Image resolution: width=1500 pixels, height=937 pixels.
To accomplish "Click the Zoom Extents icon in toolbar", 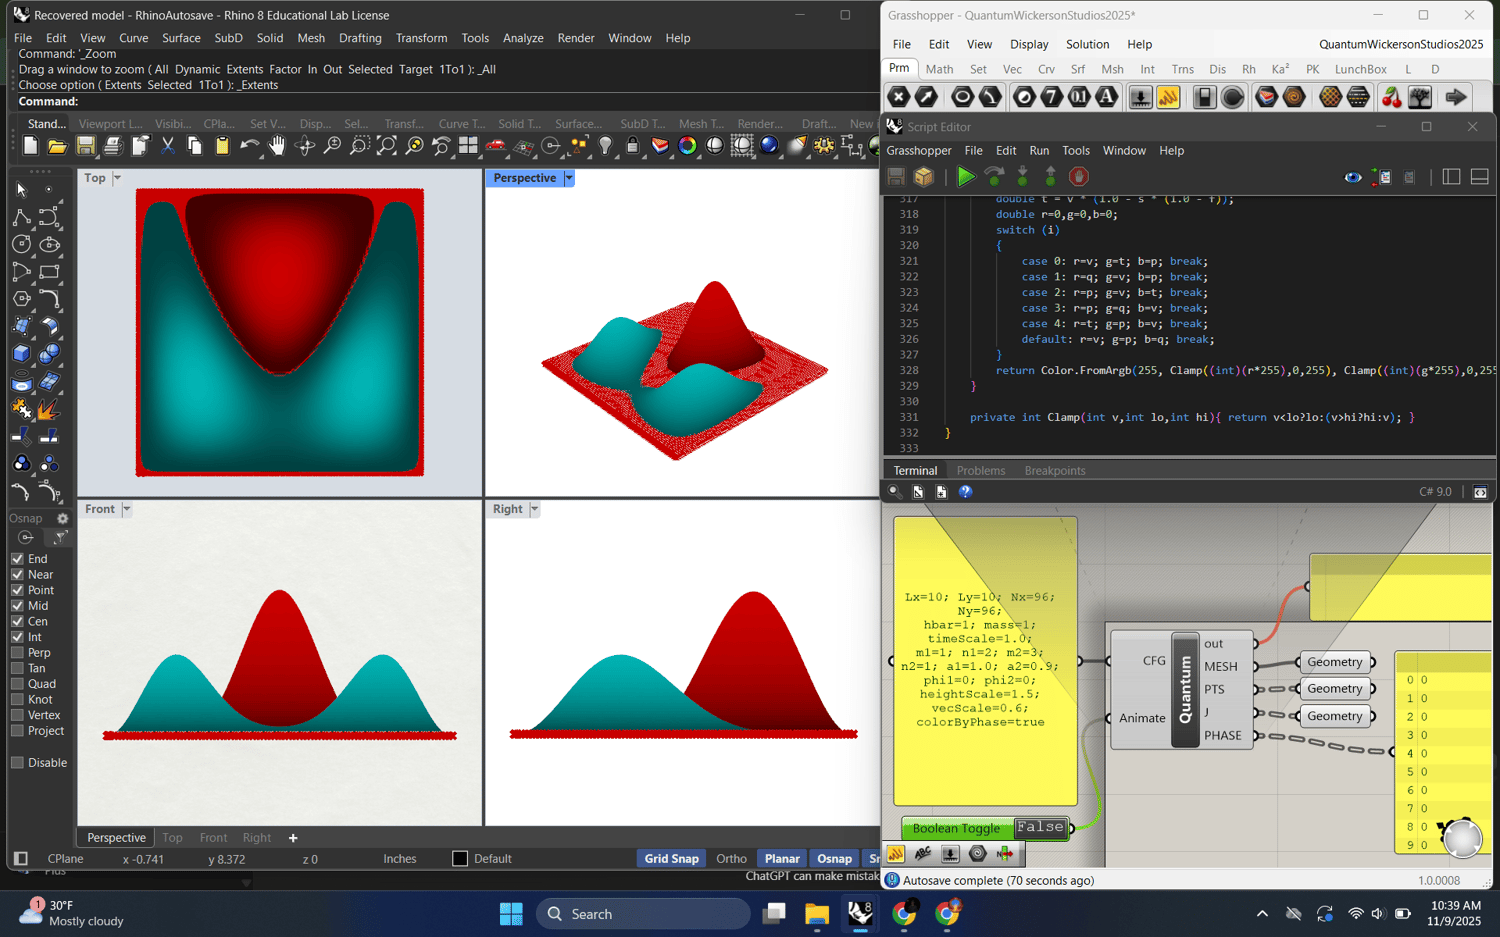I will tap(386, 146).
